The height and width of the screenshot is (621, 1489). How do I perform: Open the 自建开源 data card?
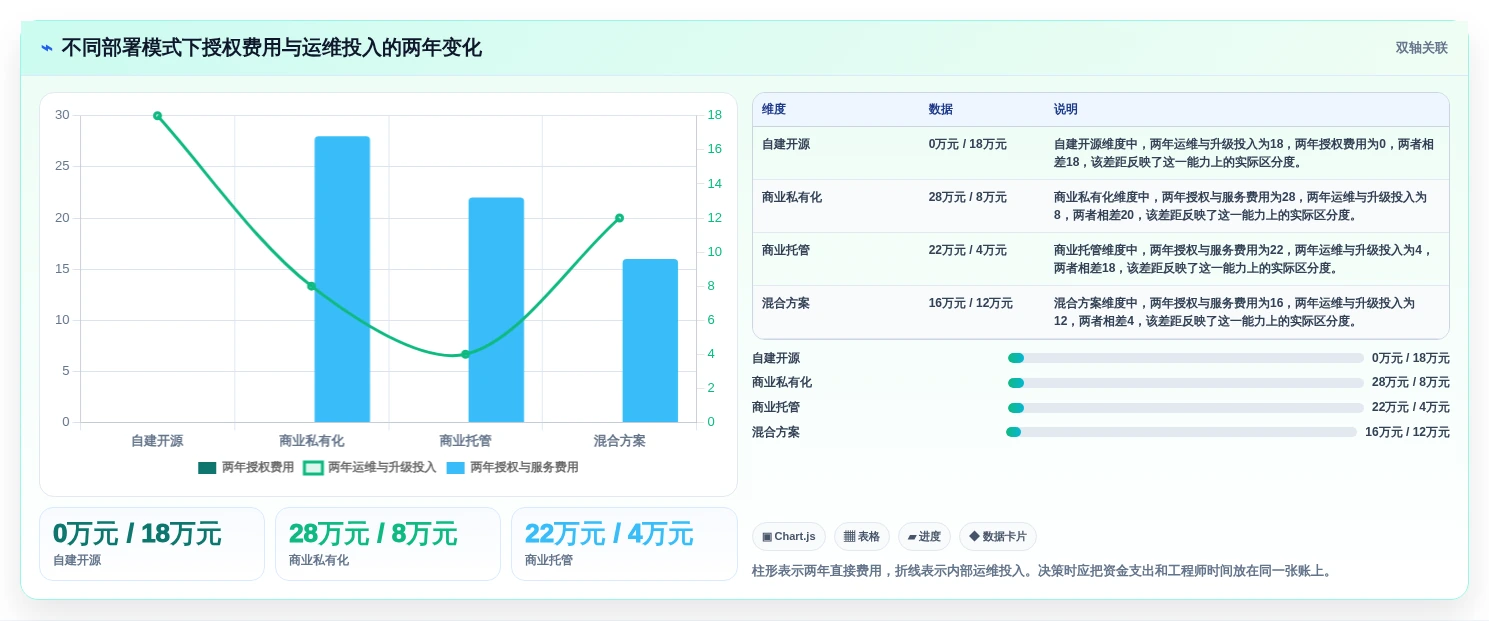(x=152, y=544)
